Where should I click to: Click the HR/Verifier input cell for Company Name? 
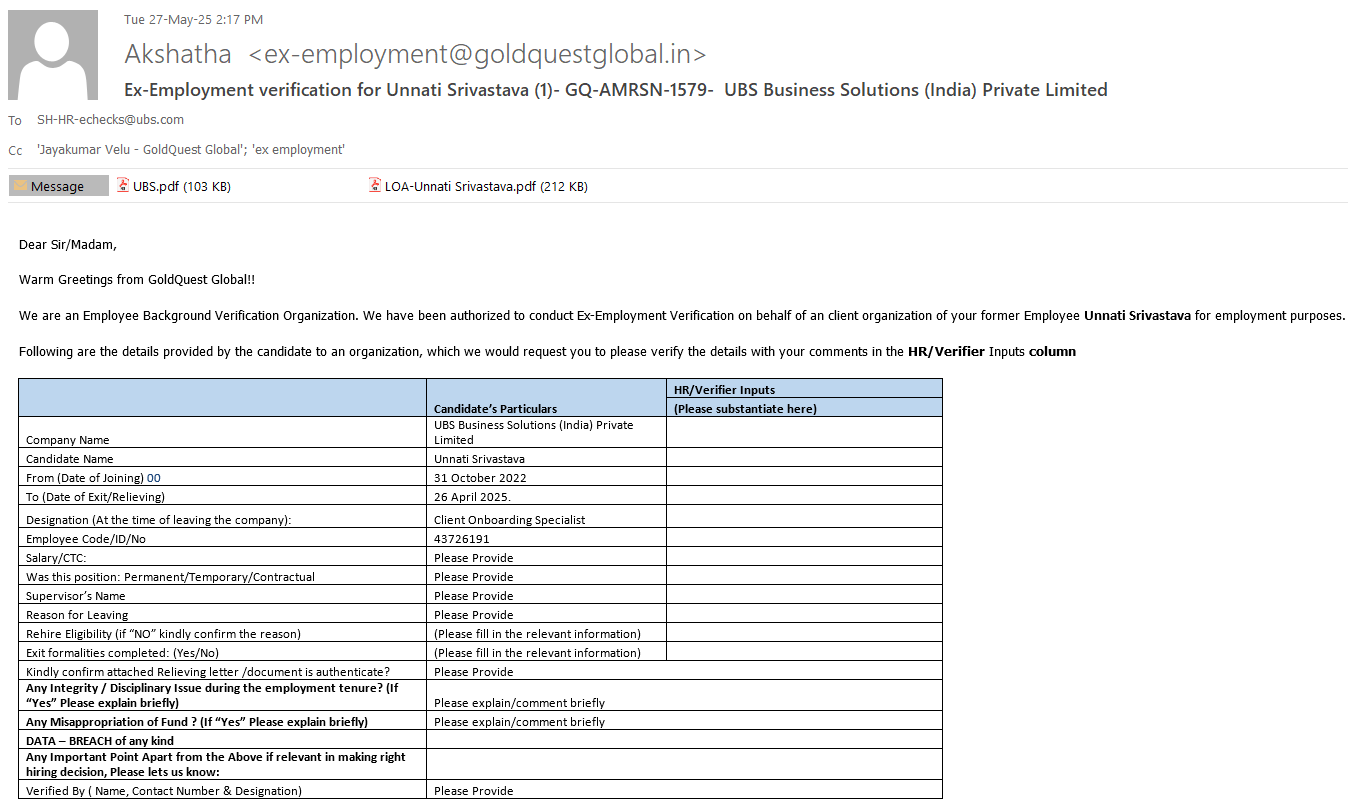pyautogui.click(x=804, y=432)
